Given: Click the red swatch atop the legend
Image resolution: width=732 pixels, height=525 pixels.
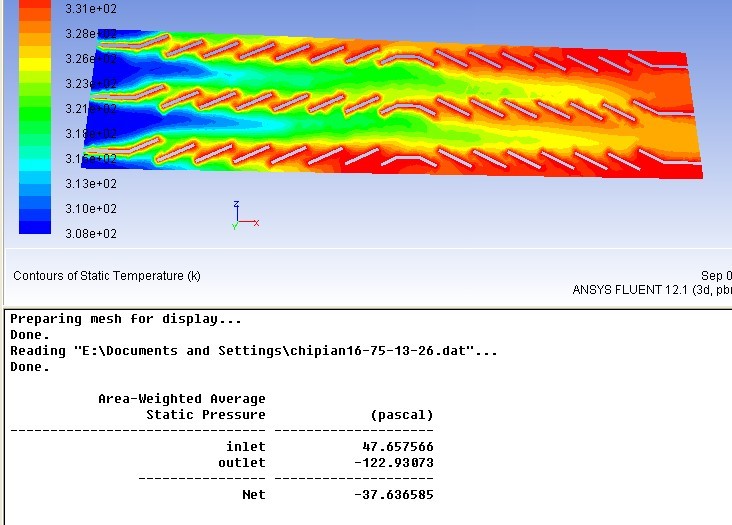Looking at the screenshot, I should (34, 7).
